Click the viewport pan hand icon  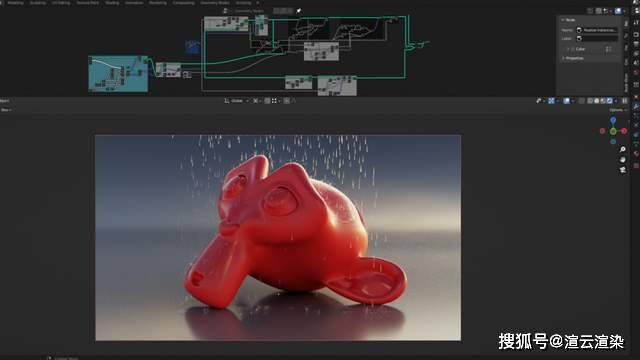pos(623,160)
